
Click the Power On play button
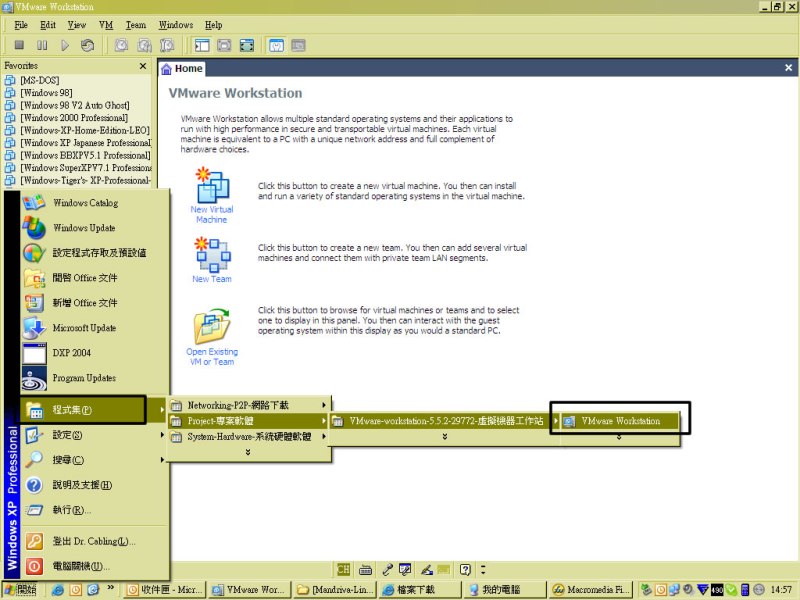(x=65, y=45)
